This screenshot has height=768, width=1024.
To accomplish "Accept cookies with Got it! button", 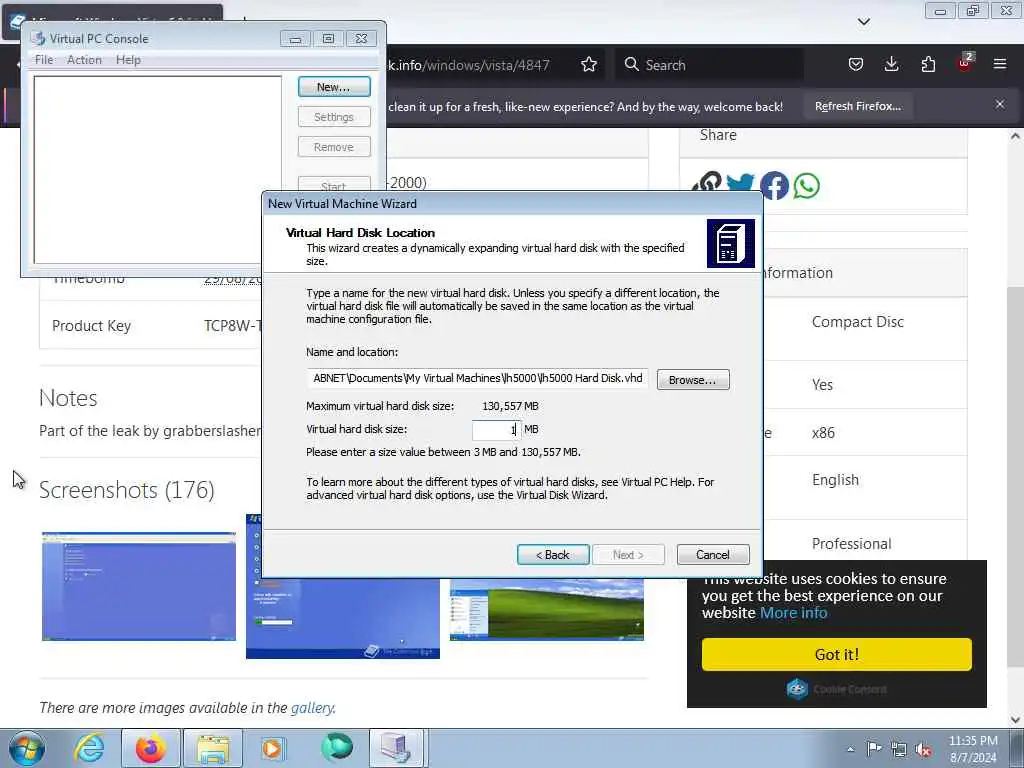I will [x=837, y=654].
